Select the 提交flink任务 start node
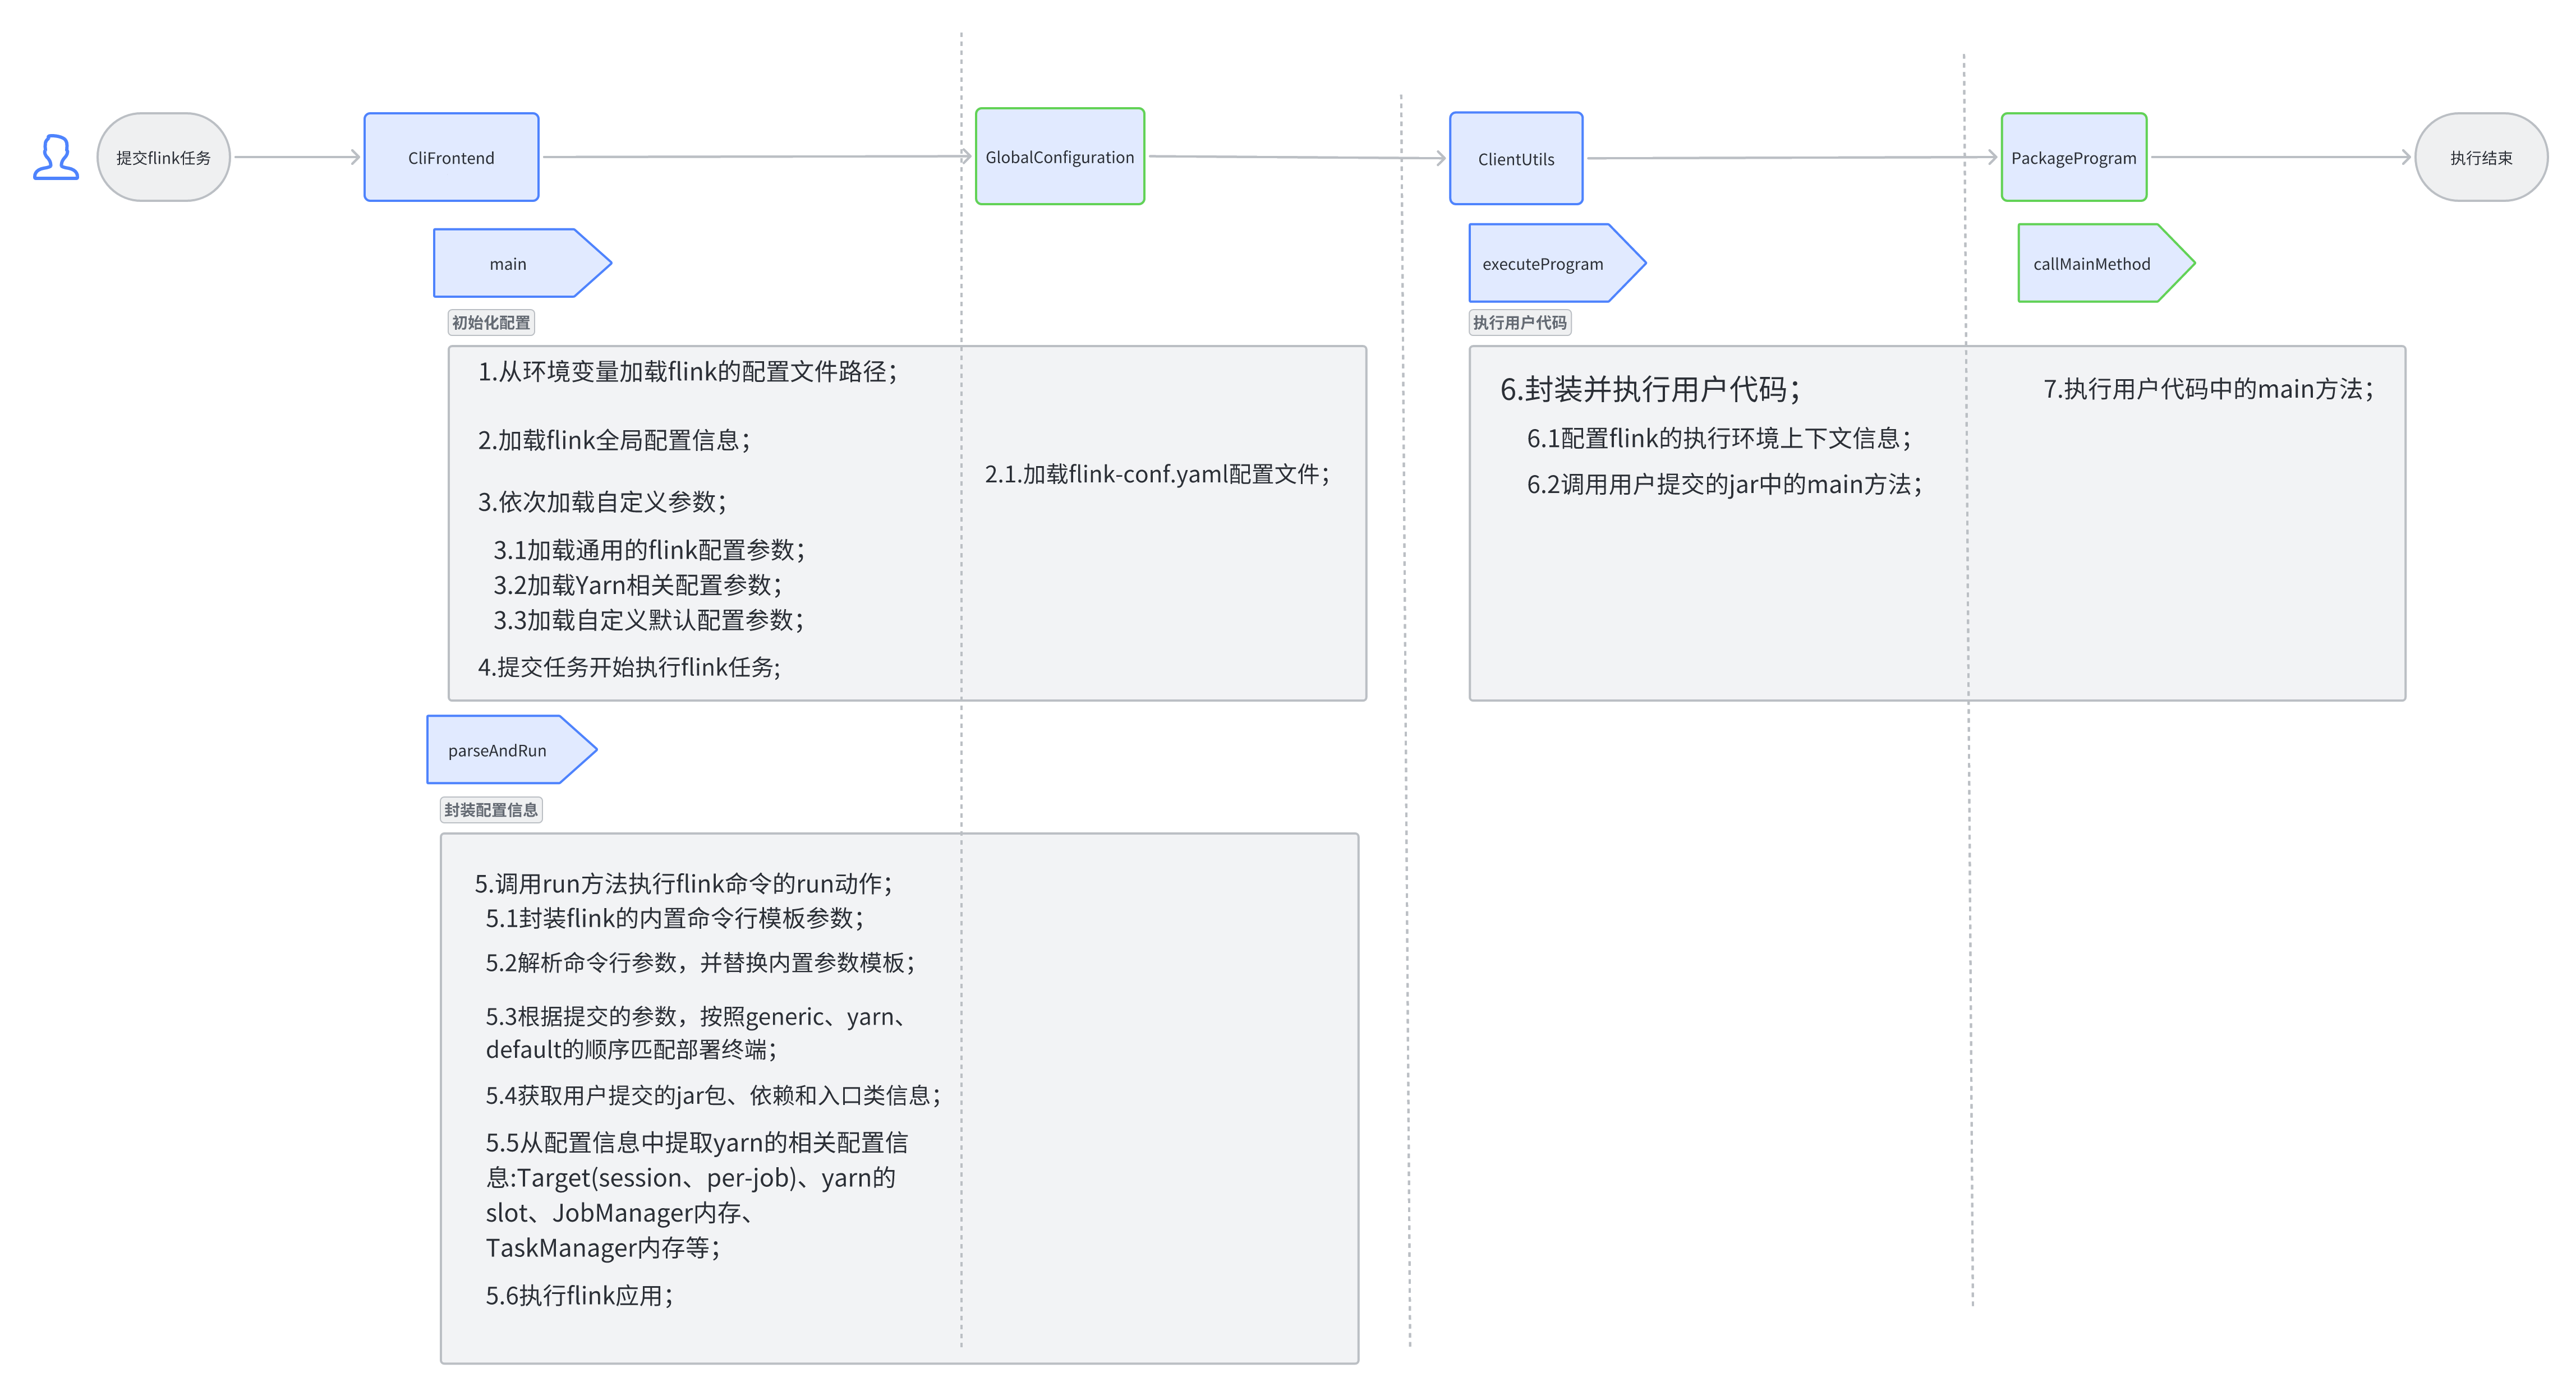 click(x=163, y=157)
